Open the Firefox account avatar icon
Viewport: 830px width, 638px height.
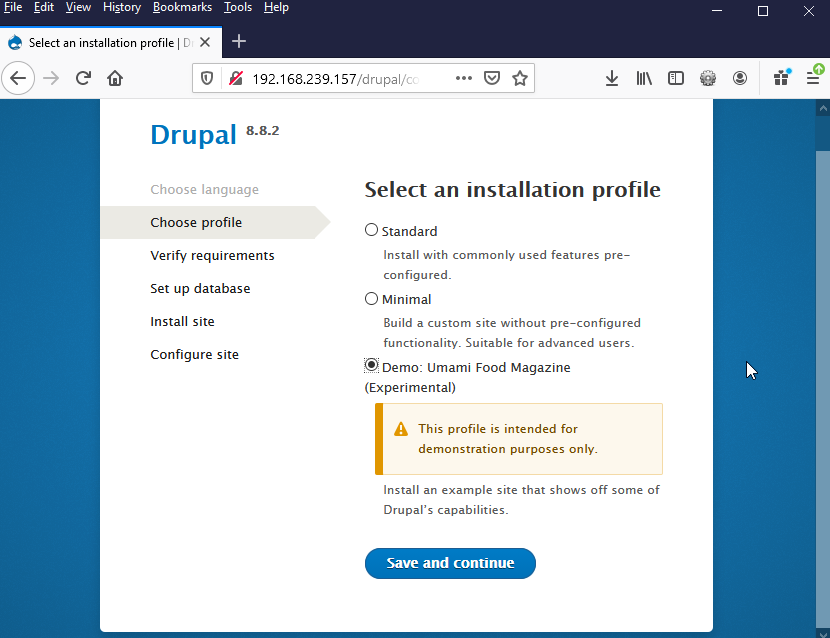[740, 78]
